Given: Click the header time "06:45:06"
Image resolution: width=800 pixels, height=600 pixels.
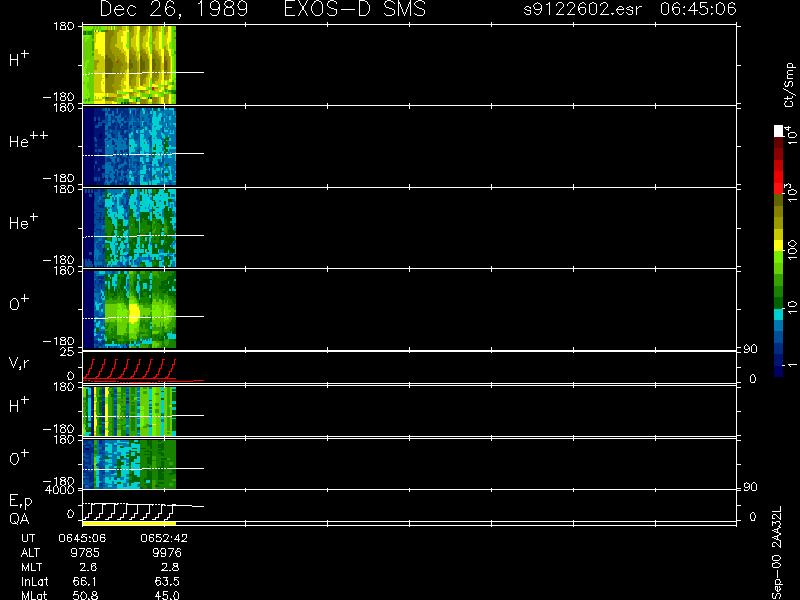Looking at the screenshot, I should [698, 9].
